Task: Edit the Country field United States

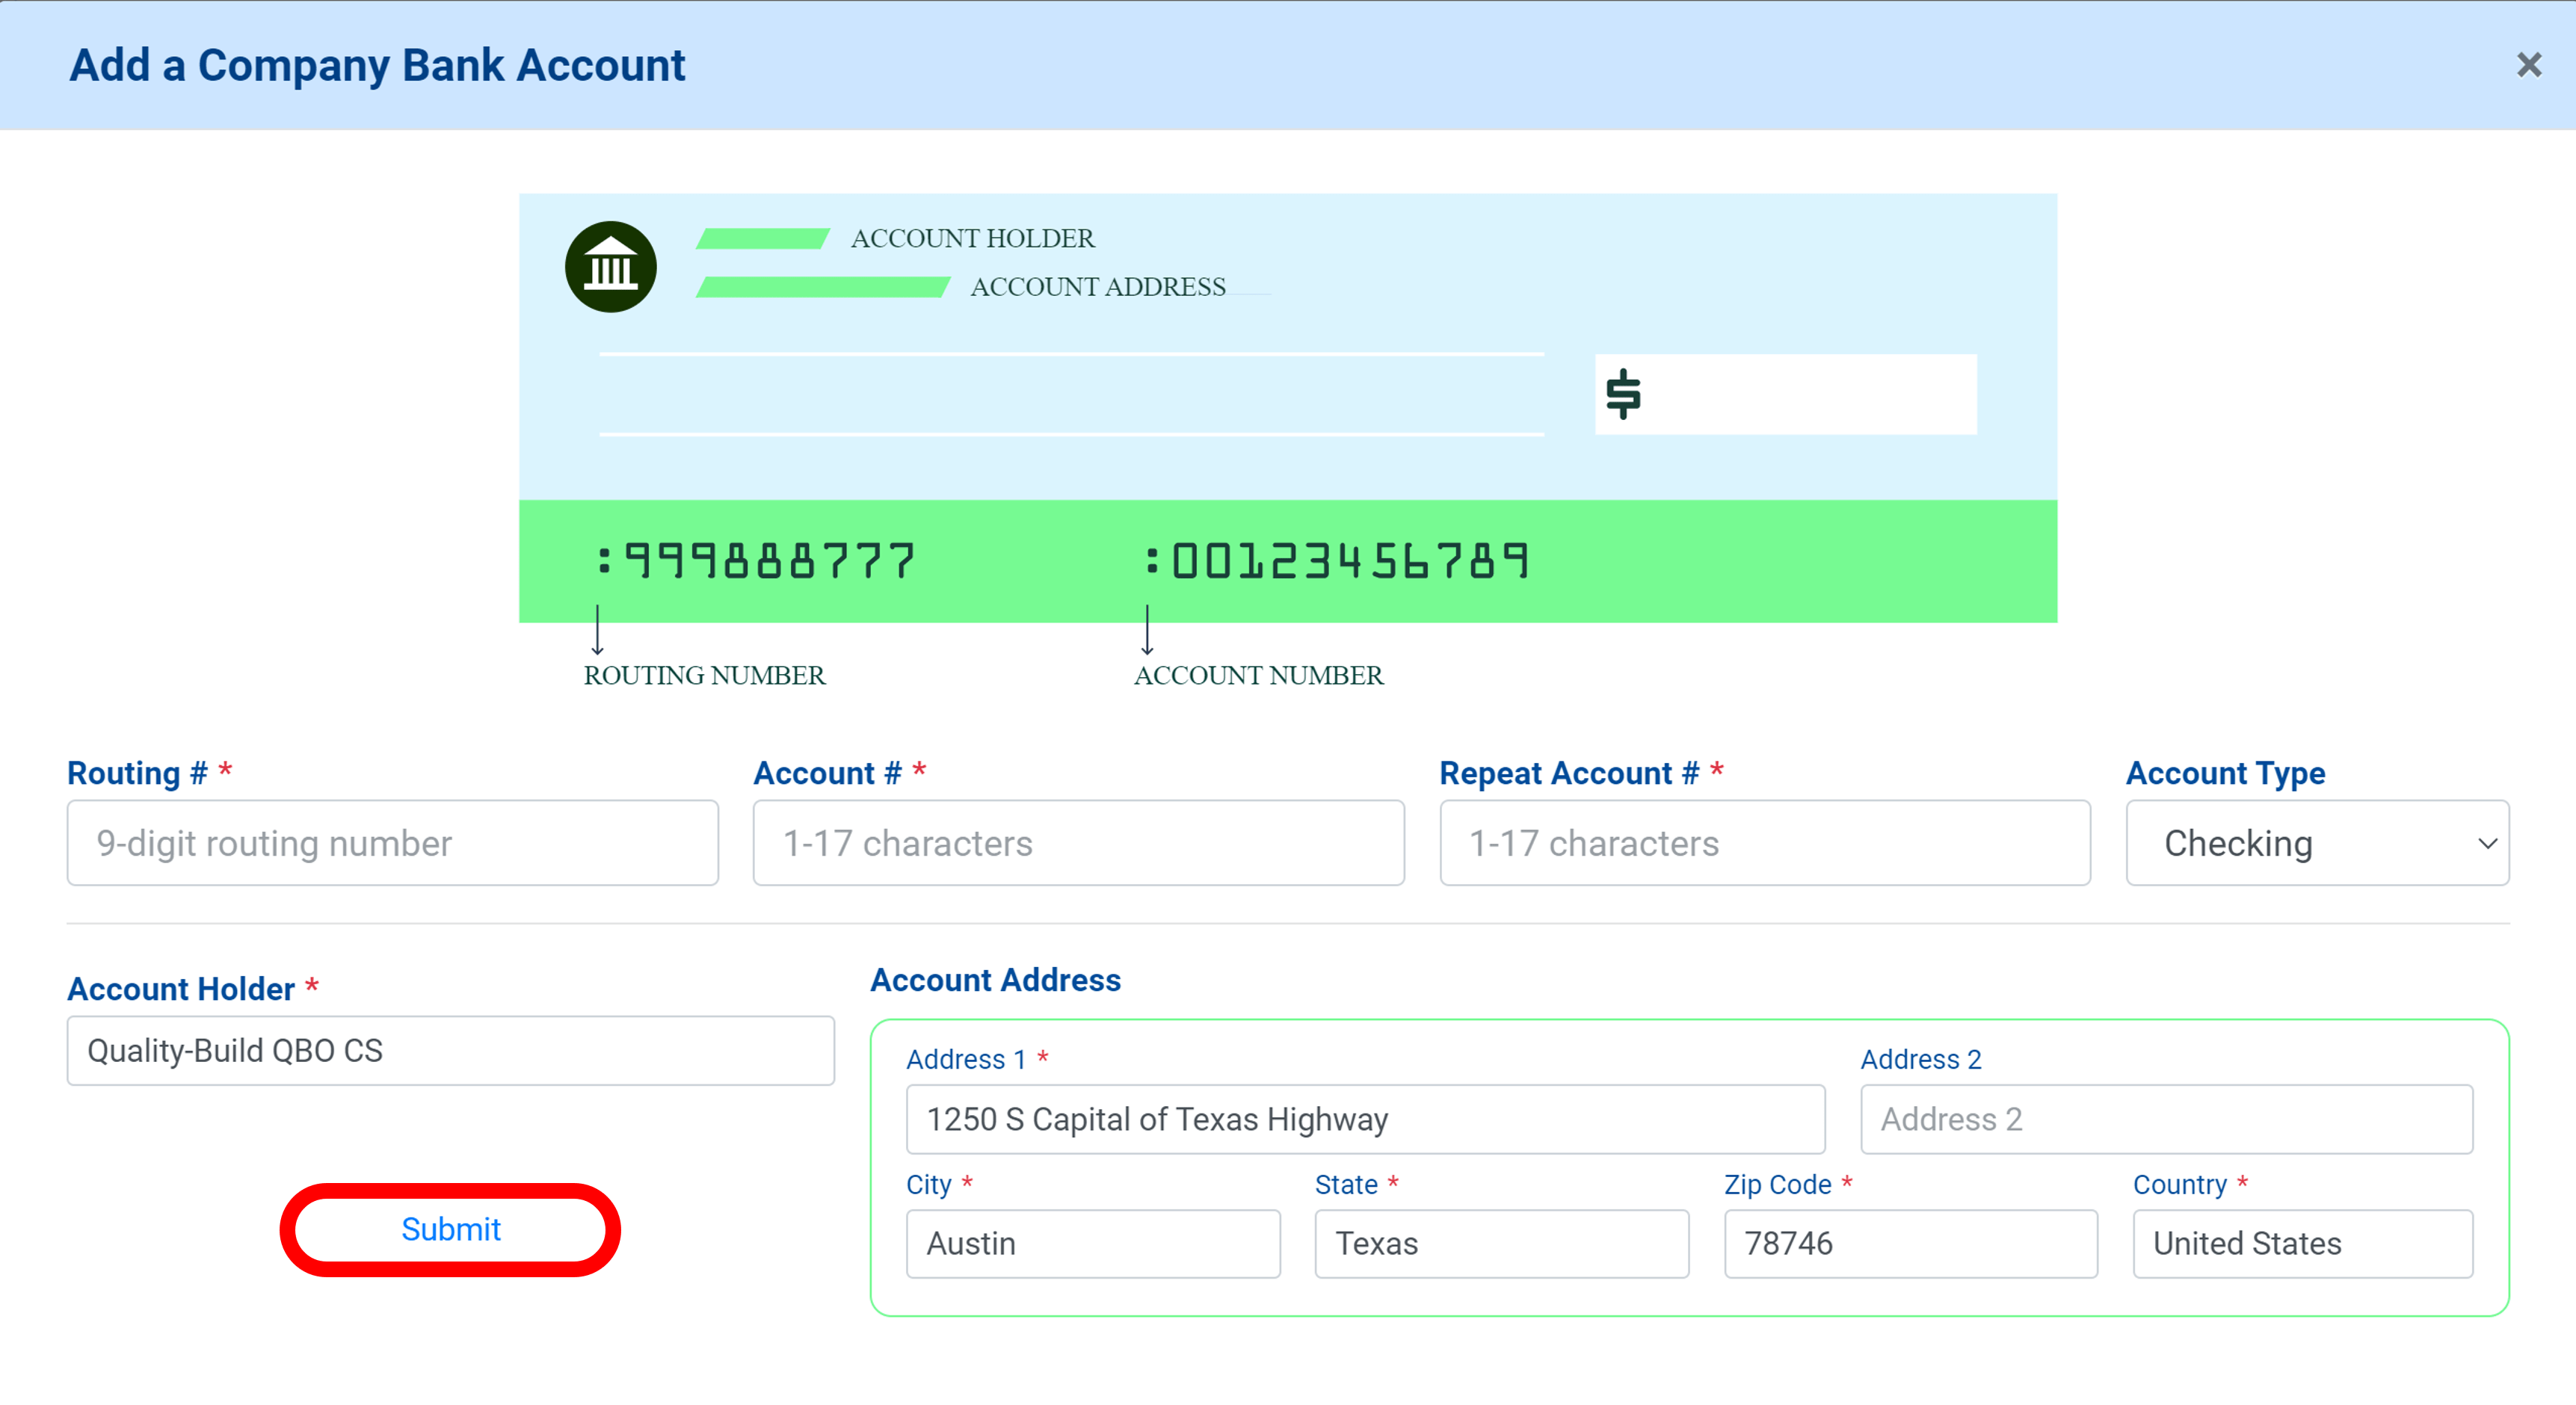Action: [x=2302, y=1243]
